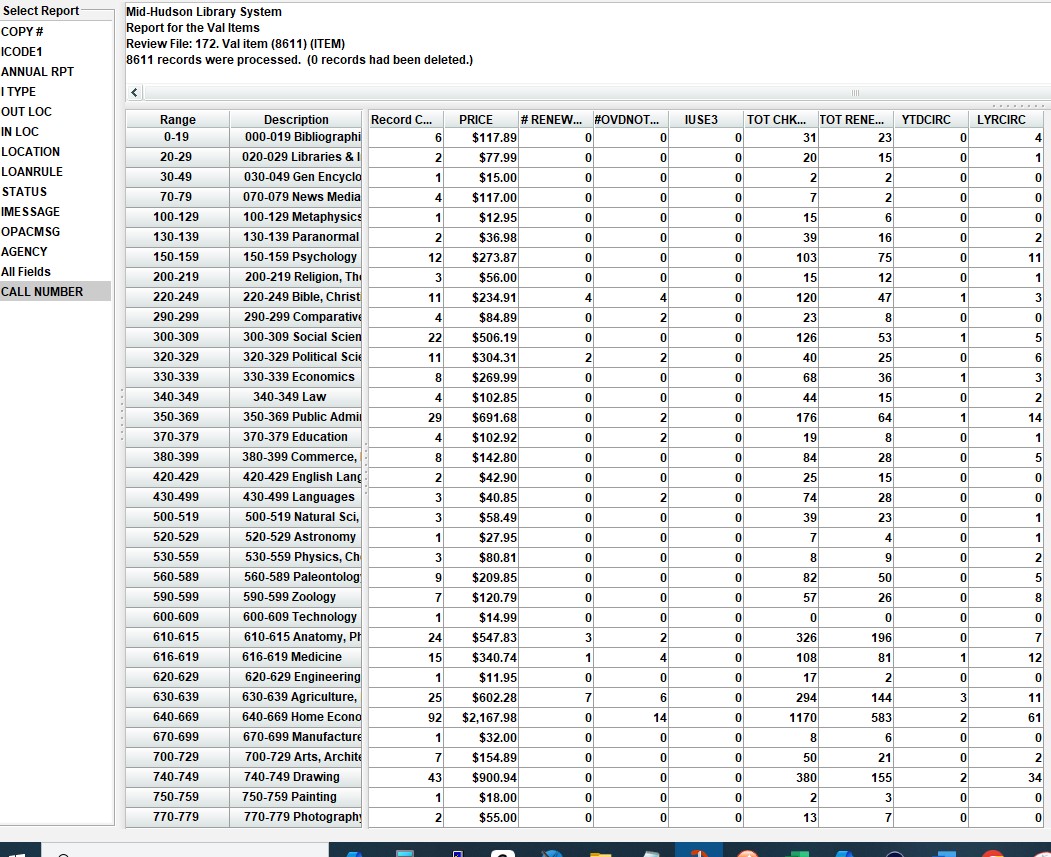Select the STATUS report

coord(56,192)
